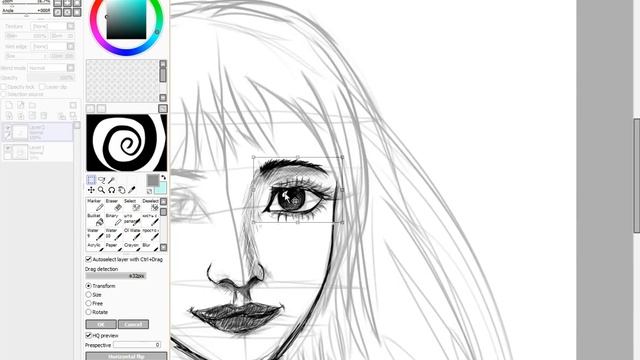Open the Wet edge dropdown

pyautogui.click(x=71, y=47)
